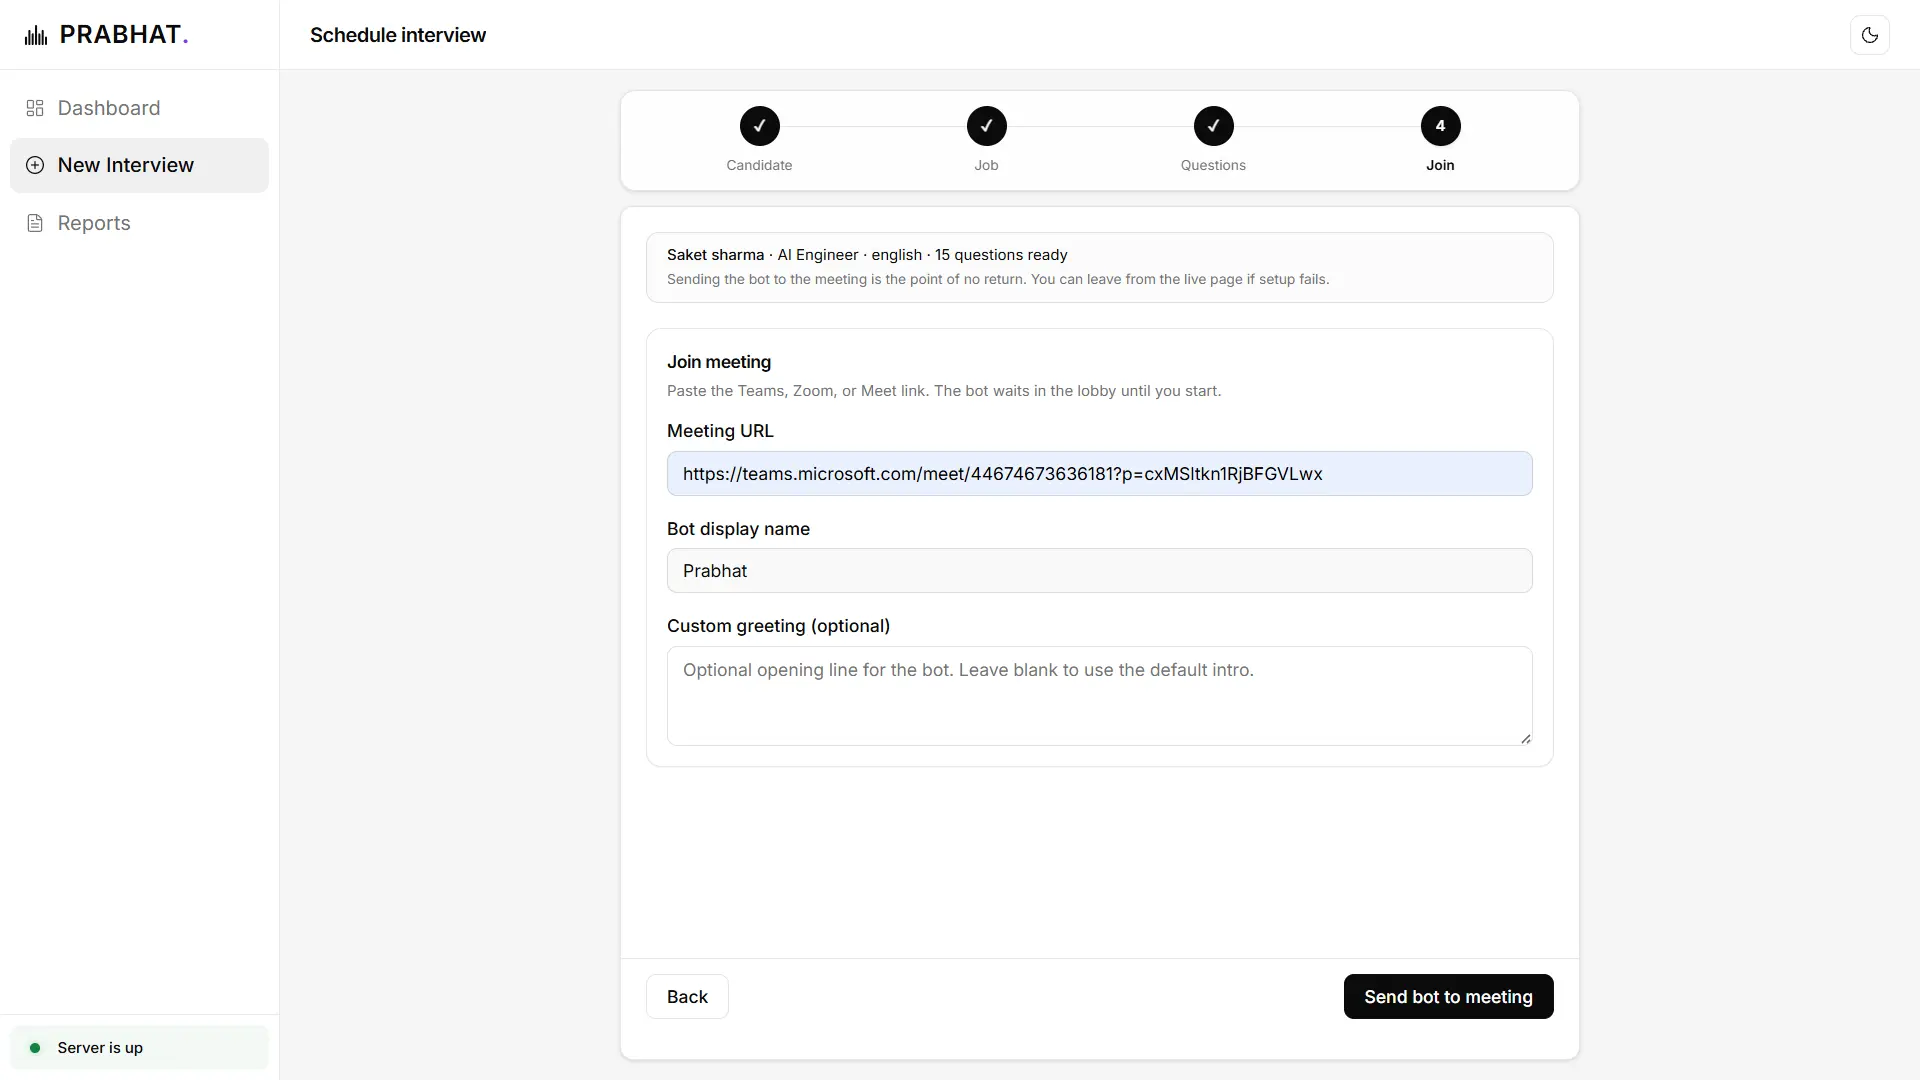Grab the Custom greeting textarea resize handle
This screenshot has width=1920, height=1080.
pyautogui.click(x=1525, y=739)
